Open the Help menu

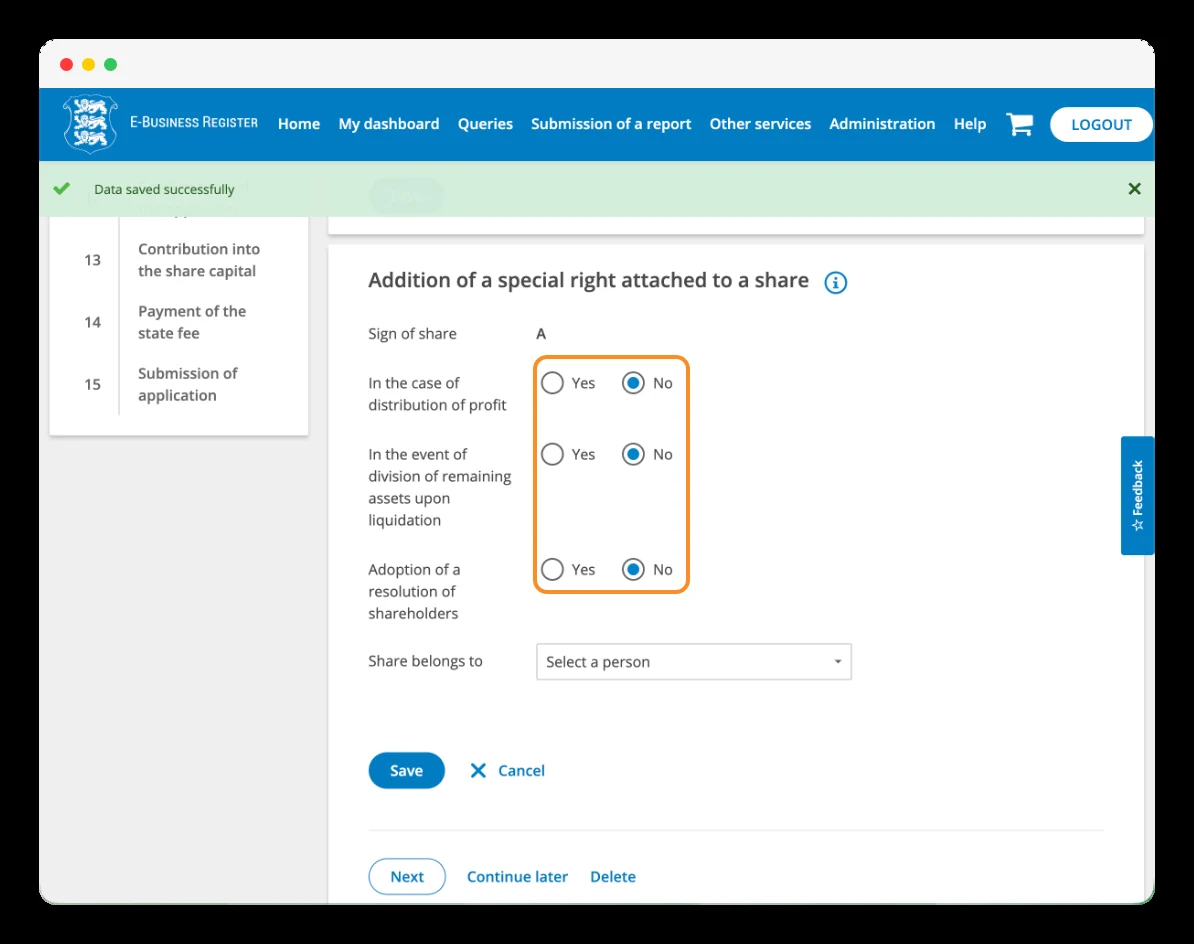(x=969, y=124)
